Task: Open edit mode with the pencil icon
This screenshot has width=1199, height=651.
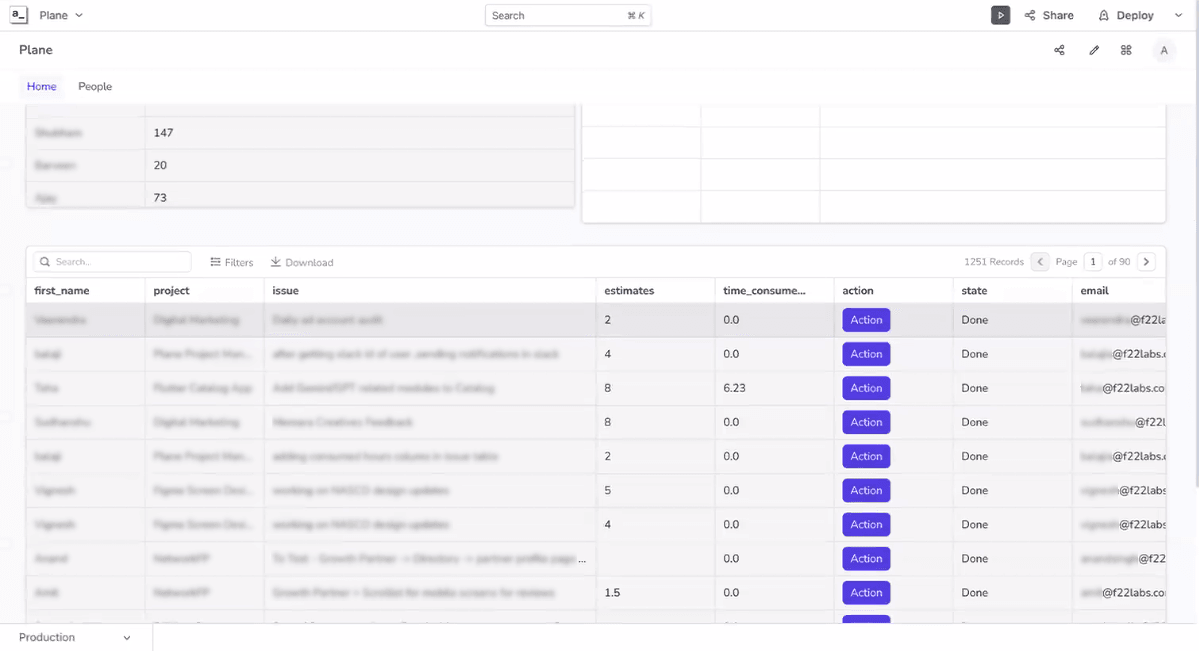Action: click(x=1094, y=50)
